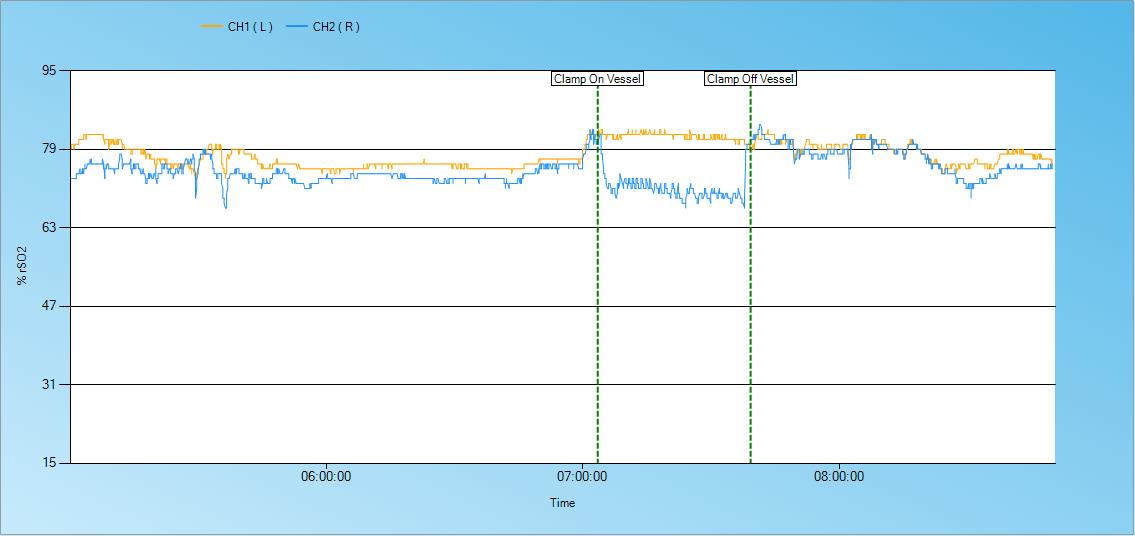Click the % rSO2 y-axis title
The width and height of the screenshot is (1135, 536).
[x=22, y=266]
